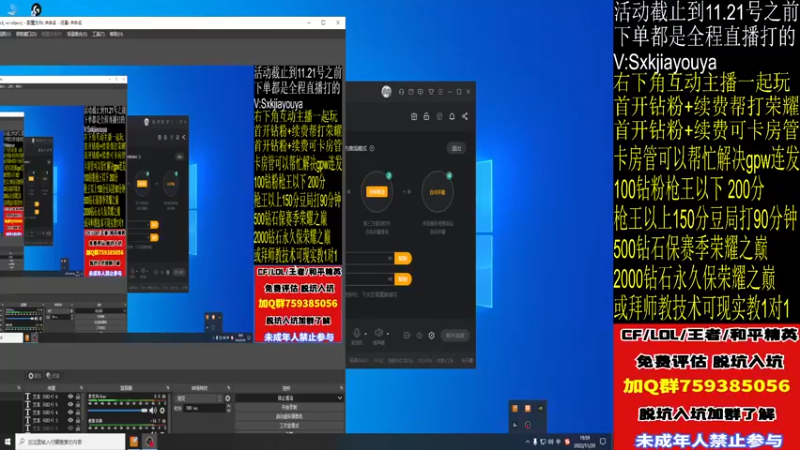This screenshot has width=800, height=450.
Task: Open 停靠窗口 menu in OBS
Action: coord(26,34)
